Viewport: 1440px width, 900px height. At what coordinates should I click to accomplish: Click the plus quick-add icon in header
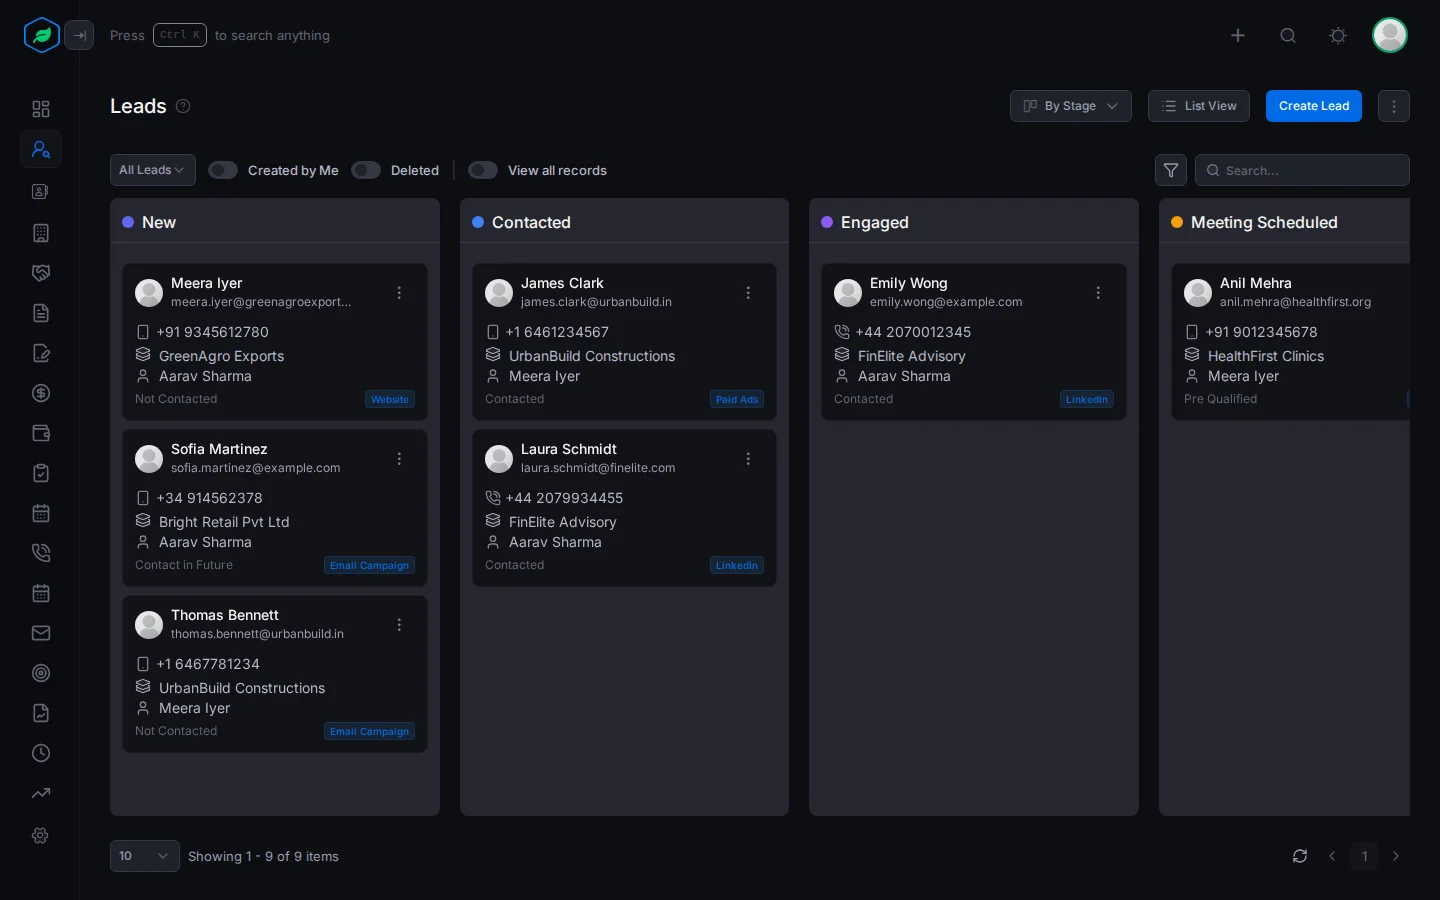point(1238,35)
